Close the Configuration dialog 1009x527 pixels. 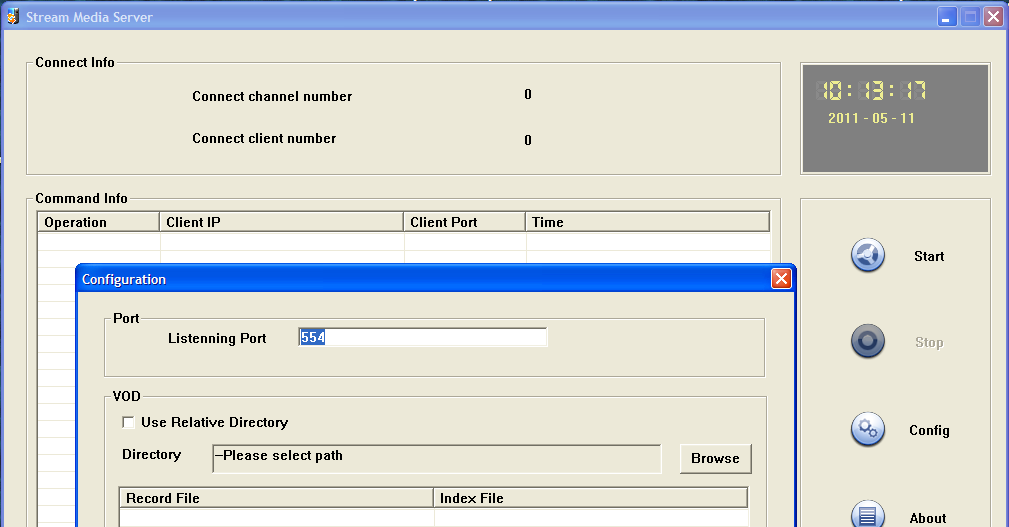tap(781, 279)
